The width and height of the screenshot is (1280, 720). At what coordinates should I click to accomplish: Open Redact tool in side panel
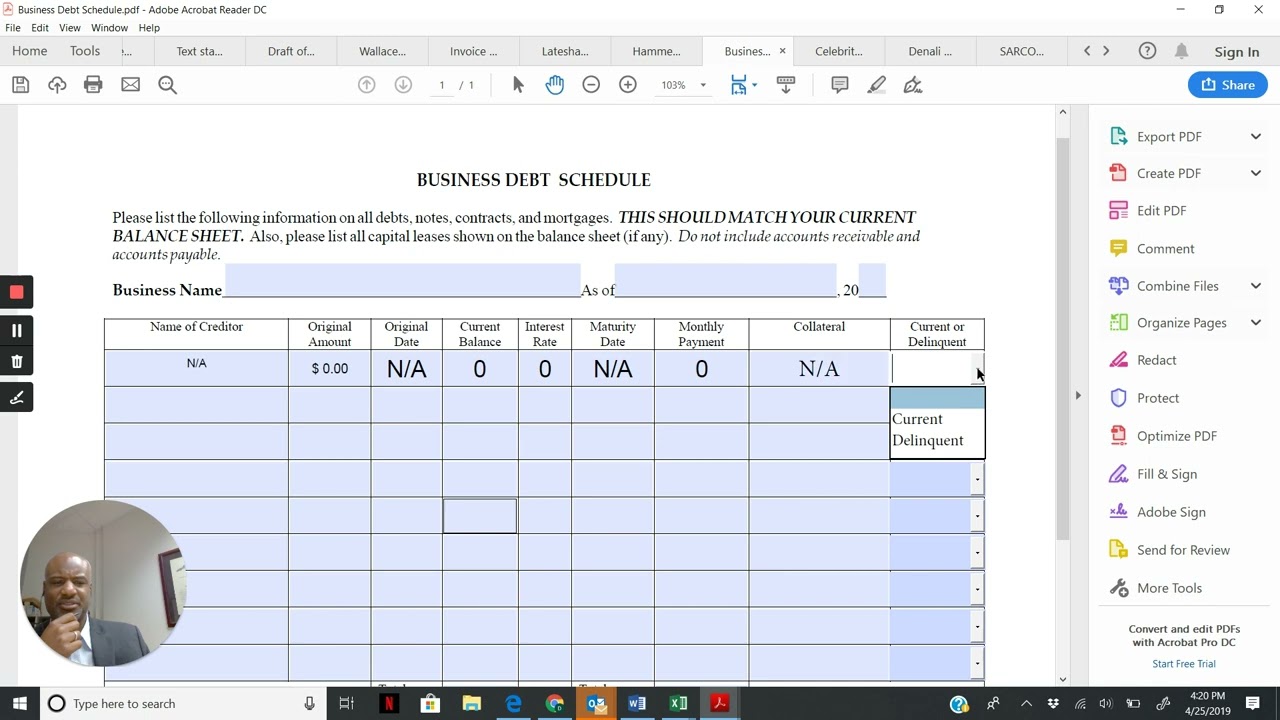point(1156,360)
